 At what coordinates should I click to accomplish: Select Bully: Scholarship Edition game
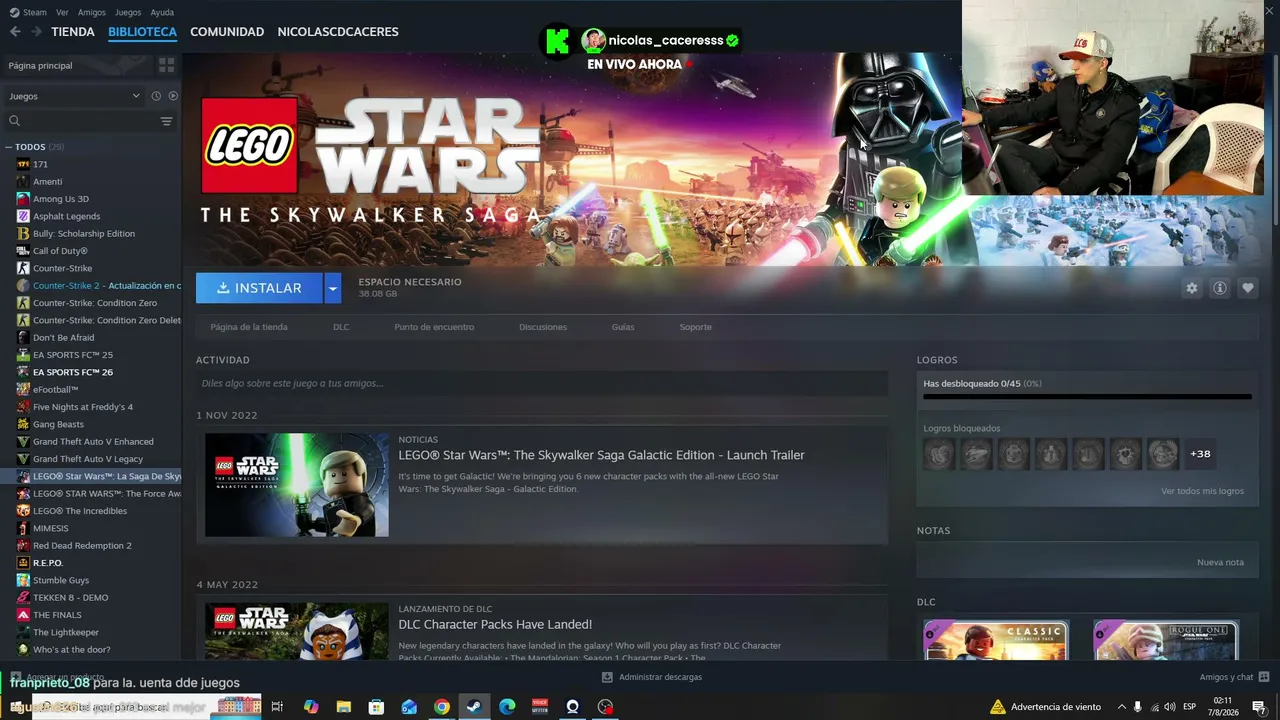tap(84, 233)
